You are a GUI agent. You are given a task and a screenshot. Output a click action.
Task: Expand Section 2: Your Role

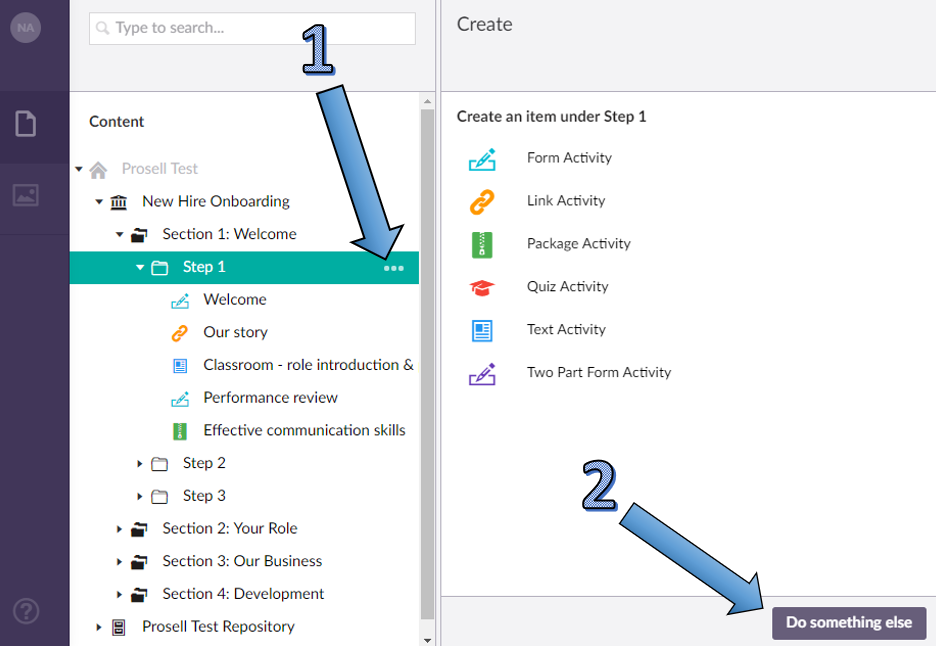tap(120, 528)
